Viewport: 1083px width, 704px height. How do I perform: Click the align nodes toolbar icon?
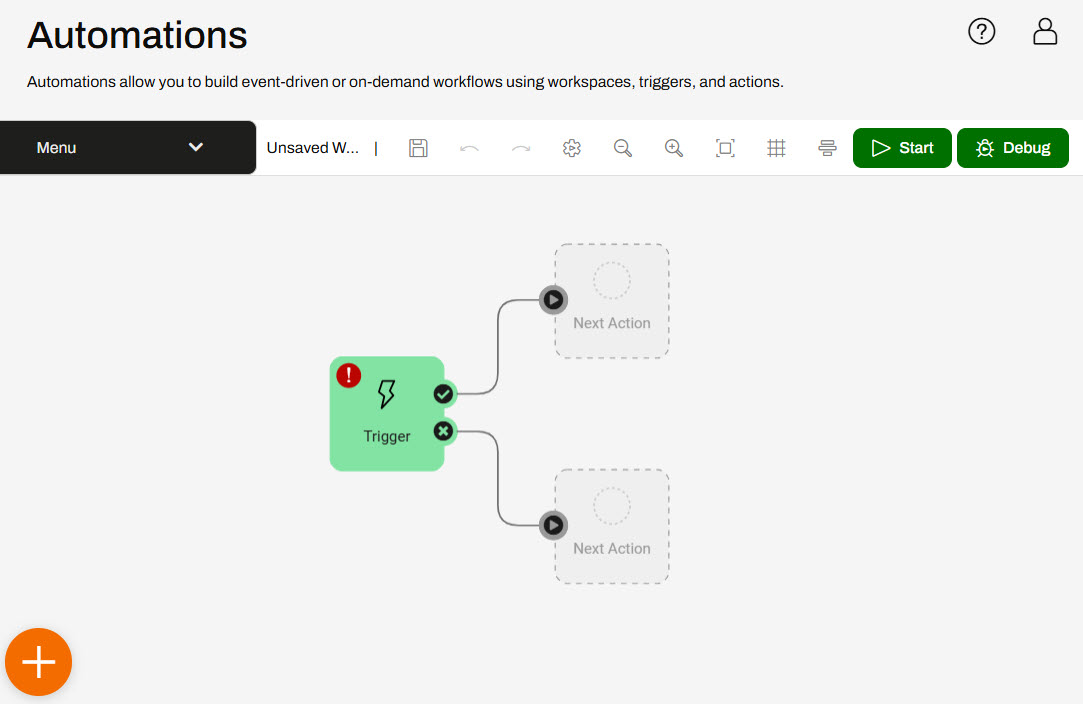[827, 148]
